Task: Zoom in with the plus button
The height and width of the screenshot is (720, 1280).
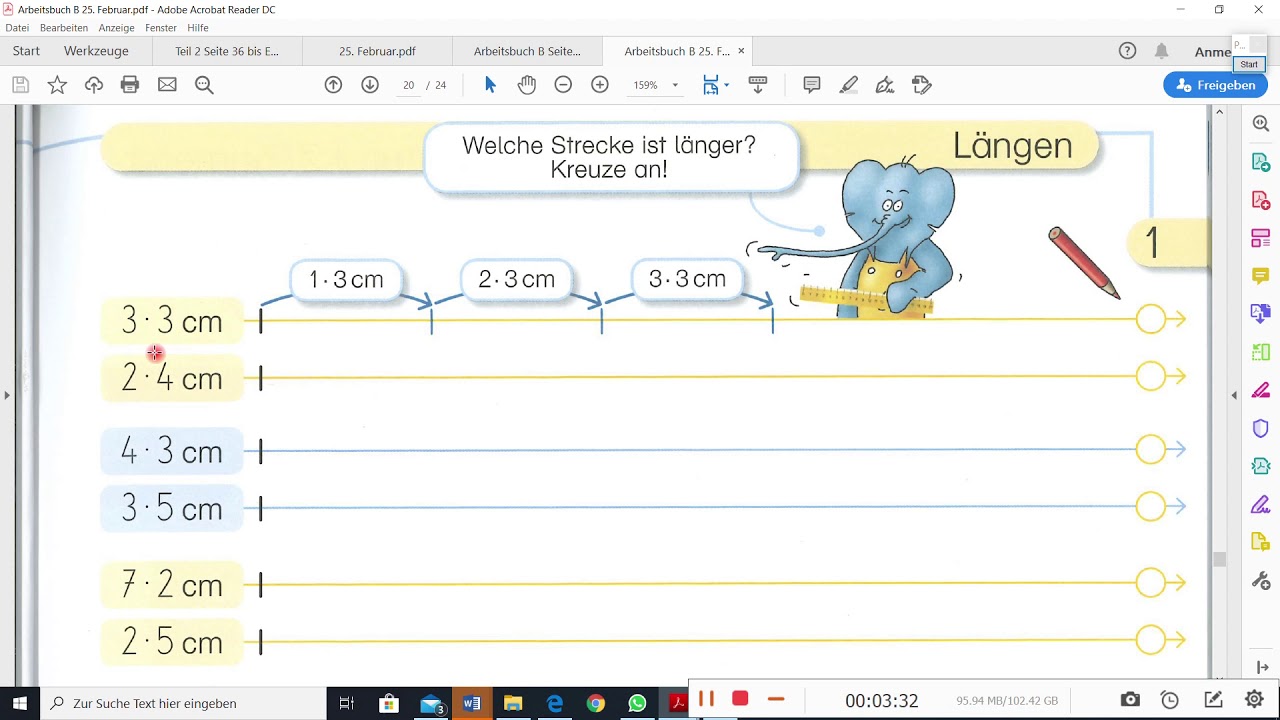Action: pos(600,85)
